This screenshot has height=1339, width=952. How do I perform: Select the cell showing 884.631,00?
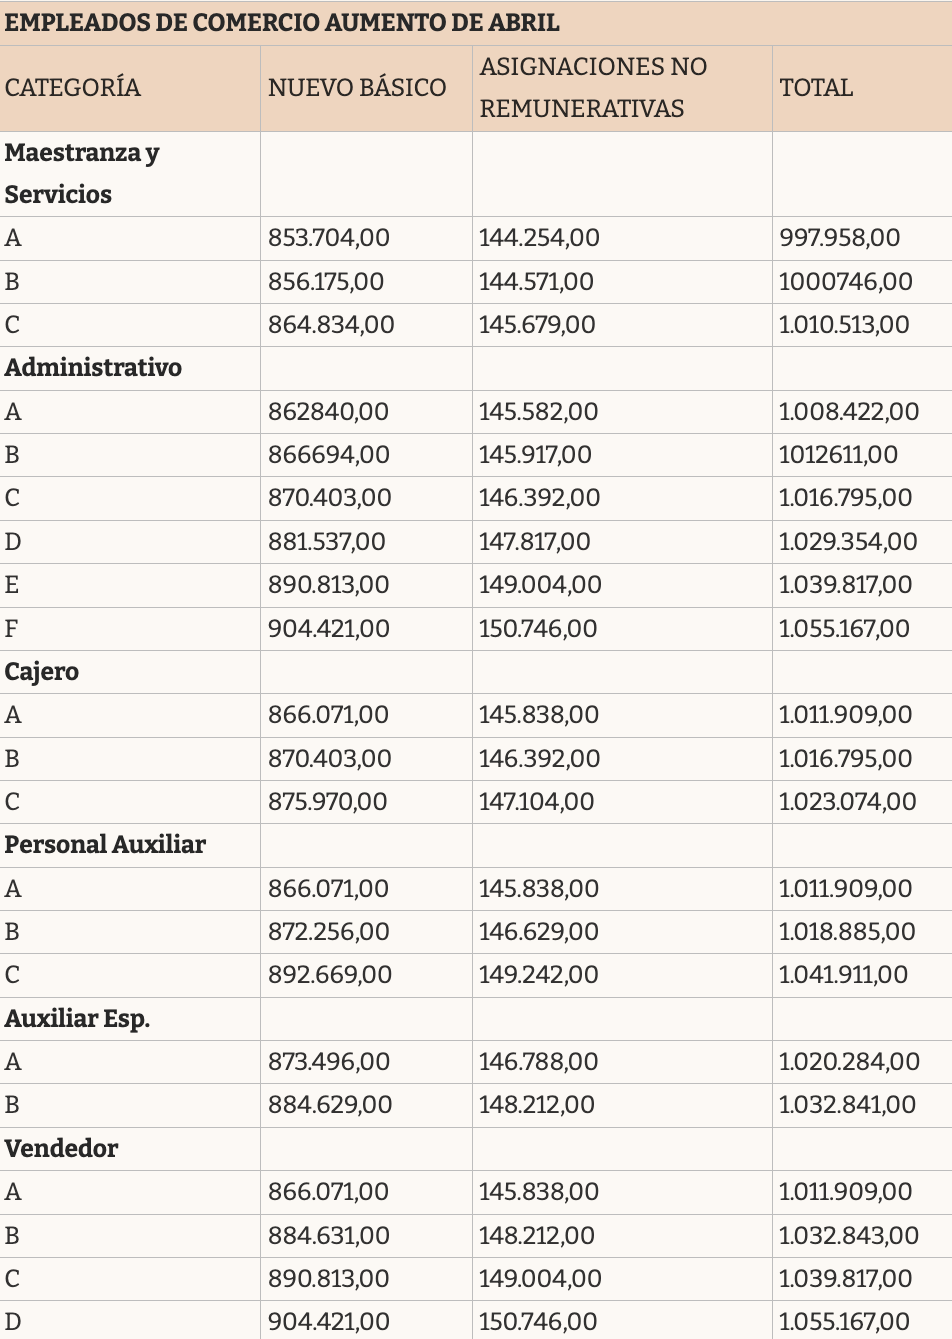pos(329,1236)
